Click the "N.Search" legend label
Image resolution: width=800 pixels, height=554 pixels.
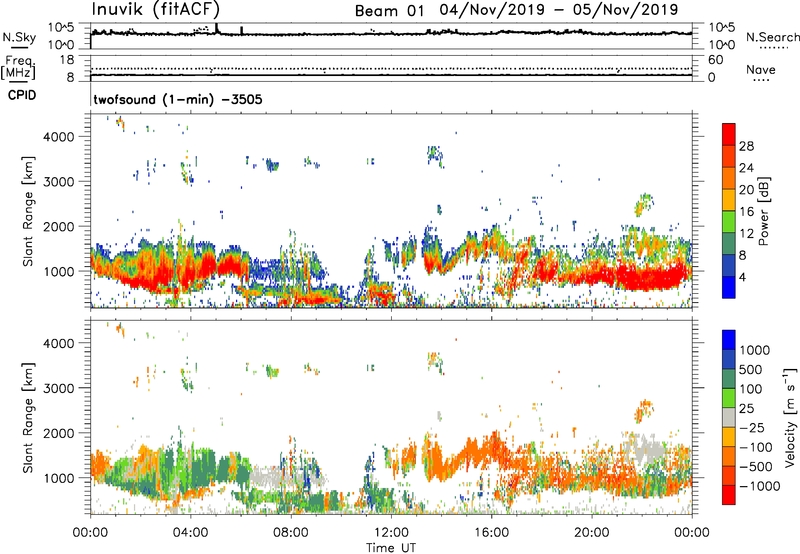point(772,37)
